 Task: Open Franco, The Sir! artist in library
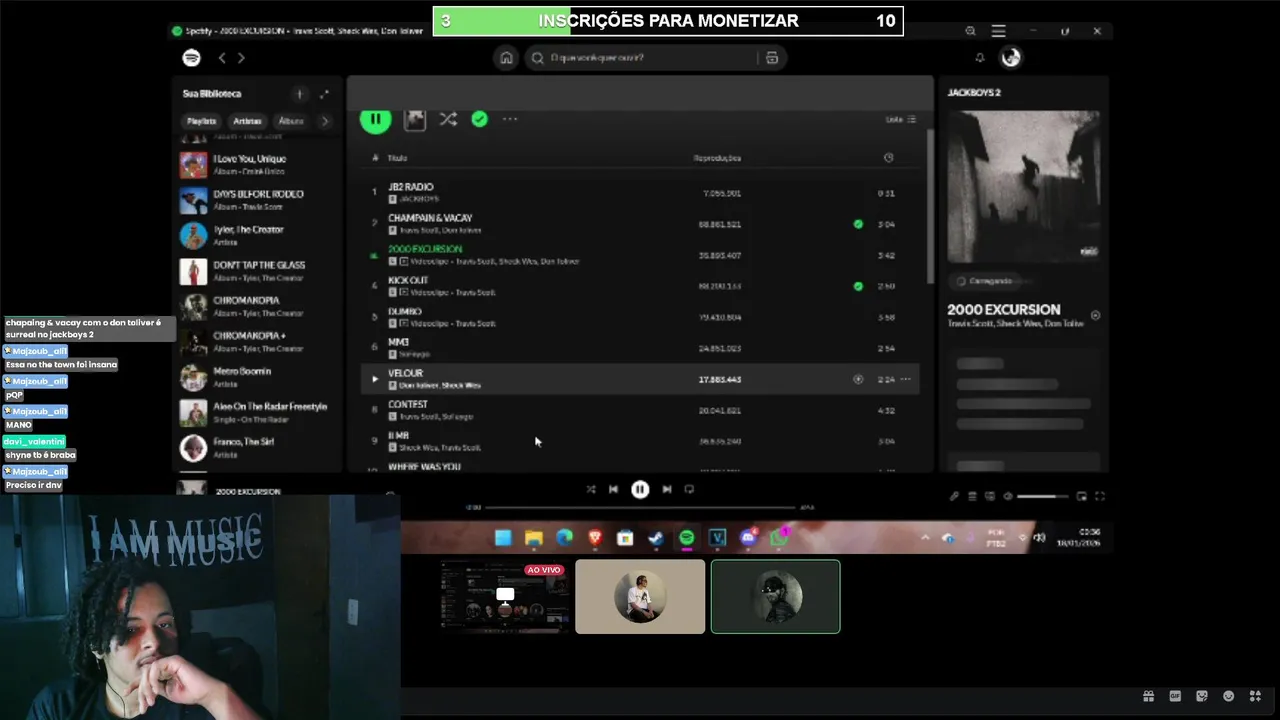click(x=259, y=448)
